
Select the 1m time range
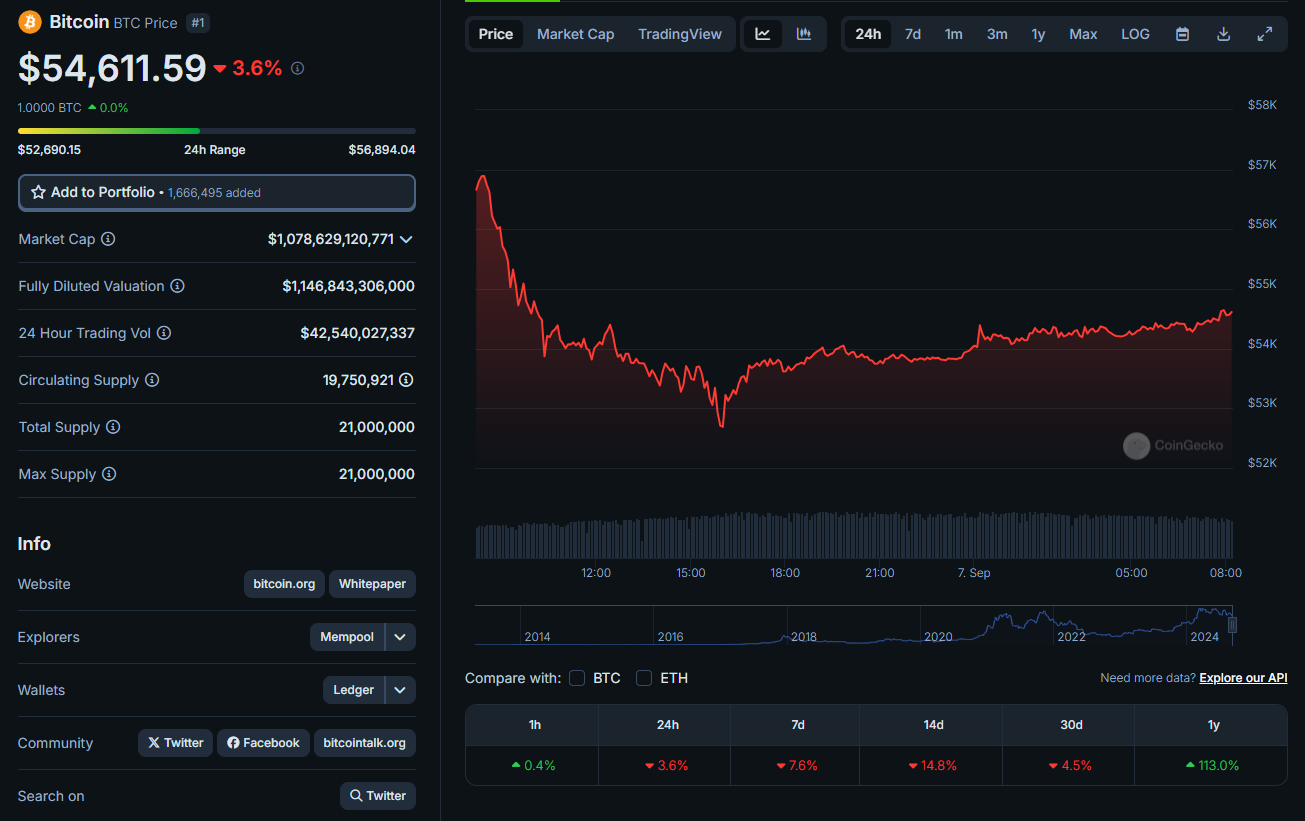(954, 34)
